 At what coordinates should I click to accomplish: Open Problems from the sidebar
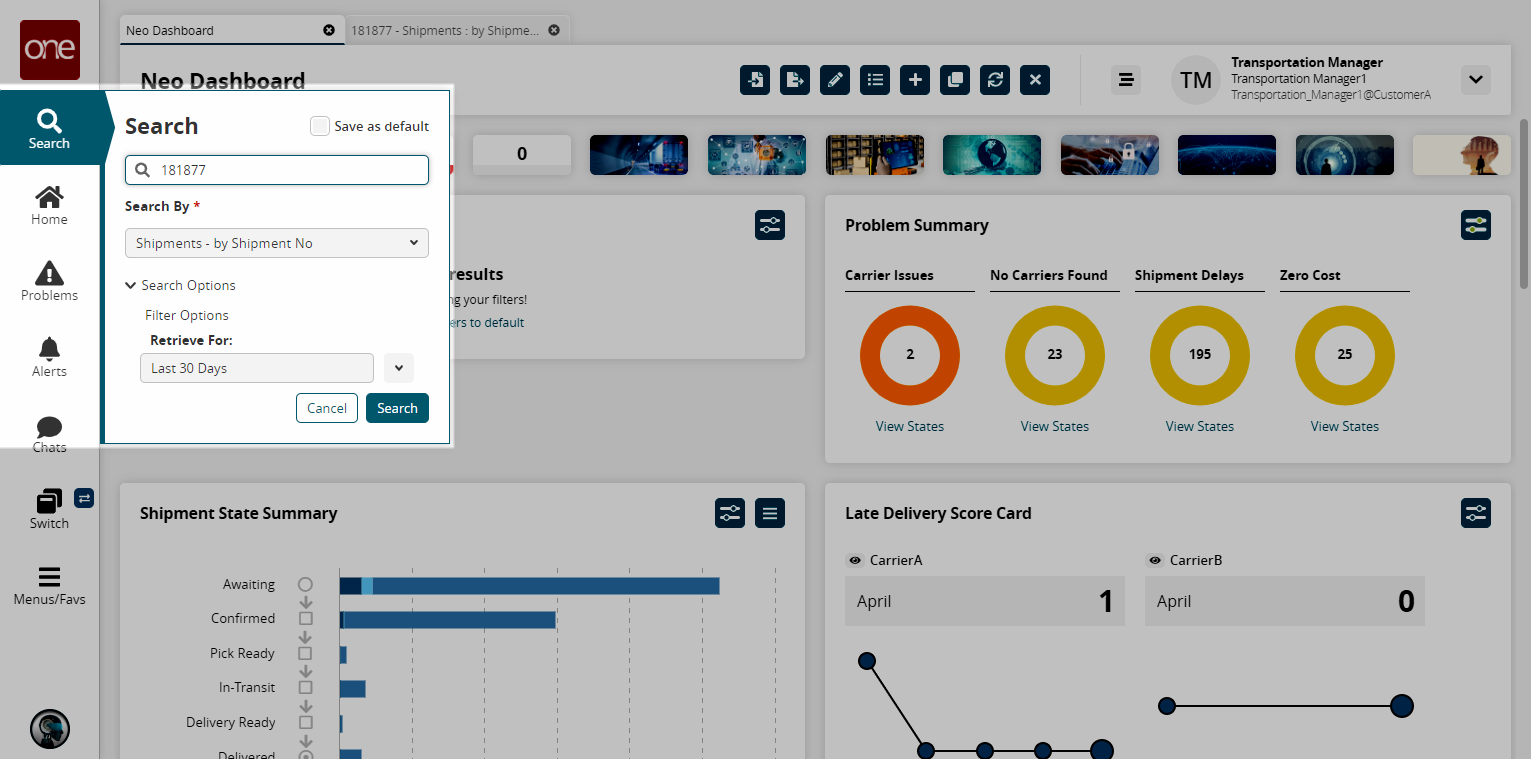[x=49, y=281]
